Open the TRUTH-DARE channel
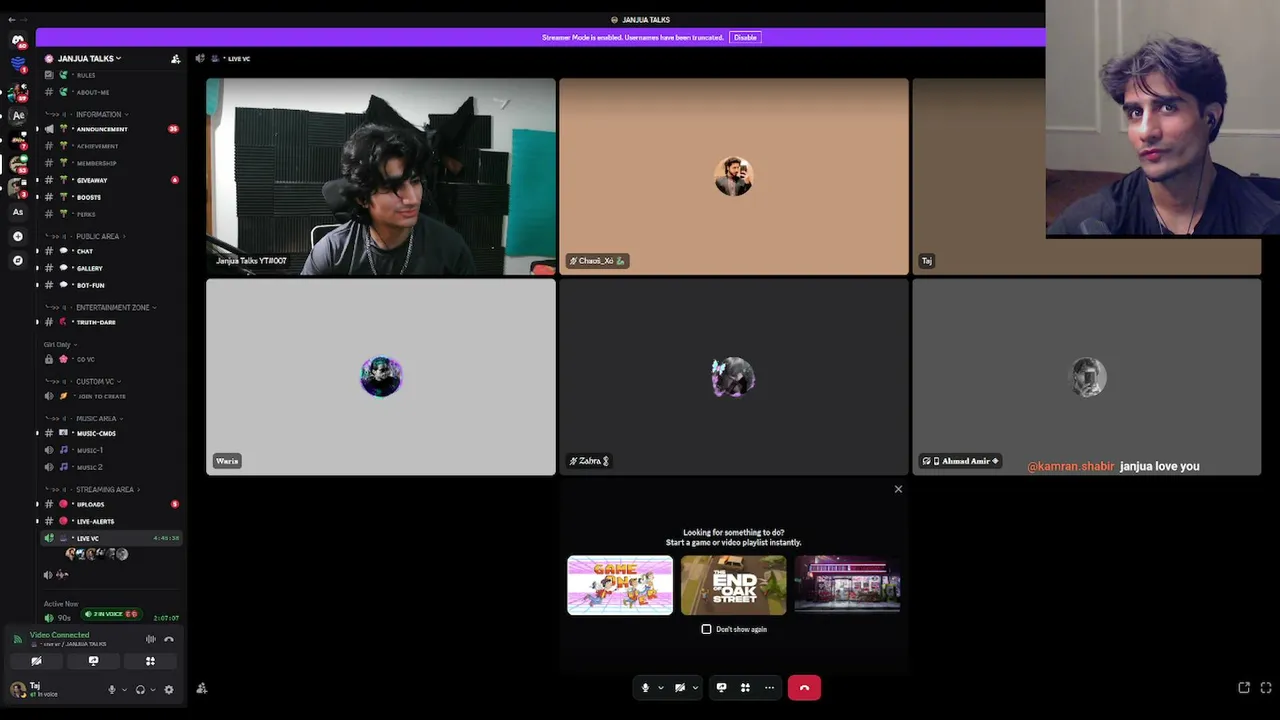The image size is (1280, 720). click(112, 322)
